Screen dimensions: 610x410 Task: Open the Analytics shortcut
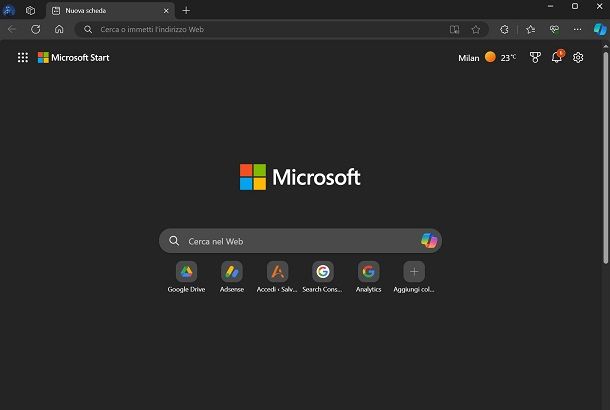pyautogui.click(x=368, y=277)
